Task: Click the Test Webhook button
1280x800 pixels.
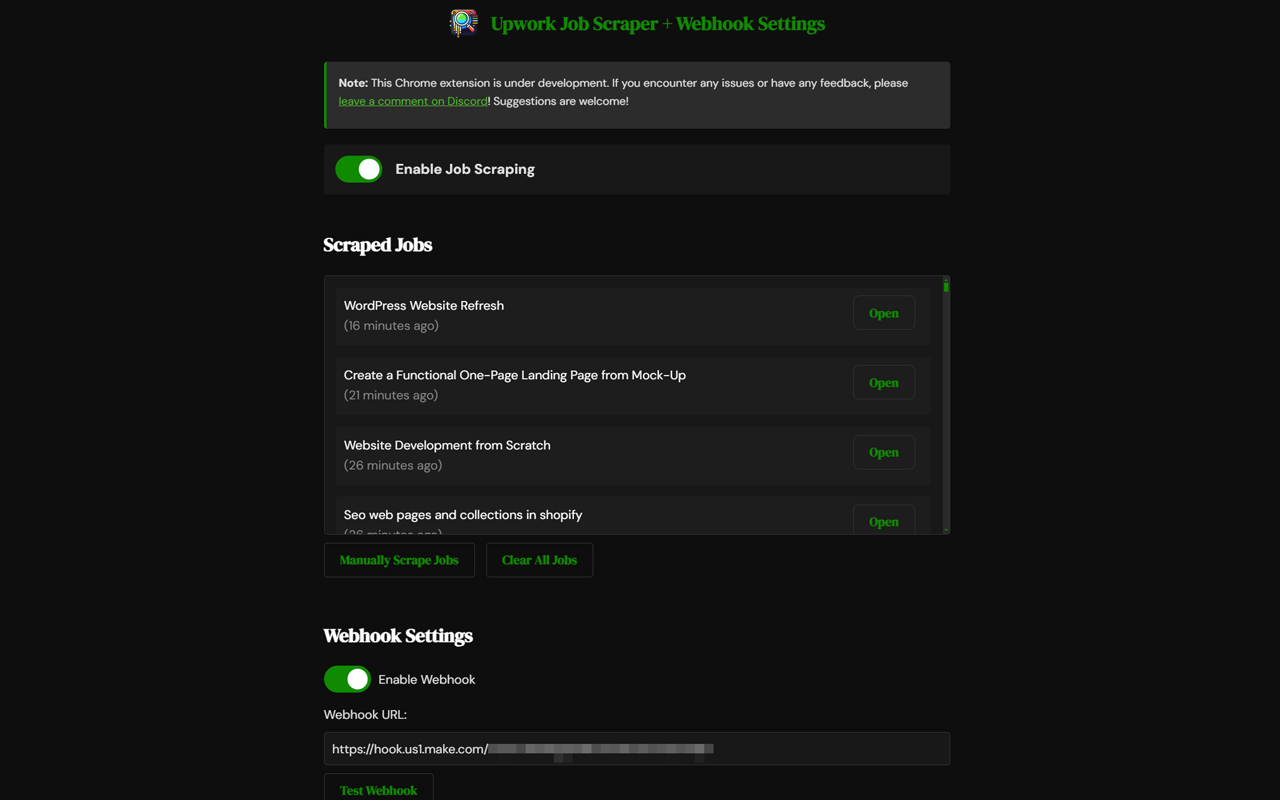Action: [x=378, y=788]
